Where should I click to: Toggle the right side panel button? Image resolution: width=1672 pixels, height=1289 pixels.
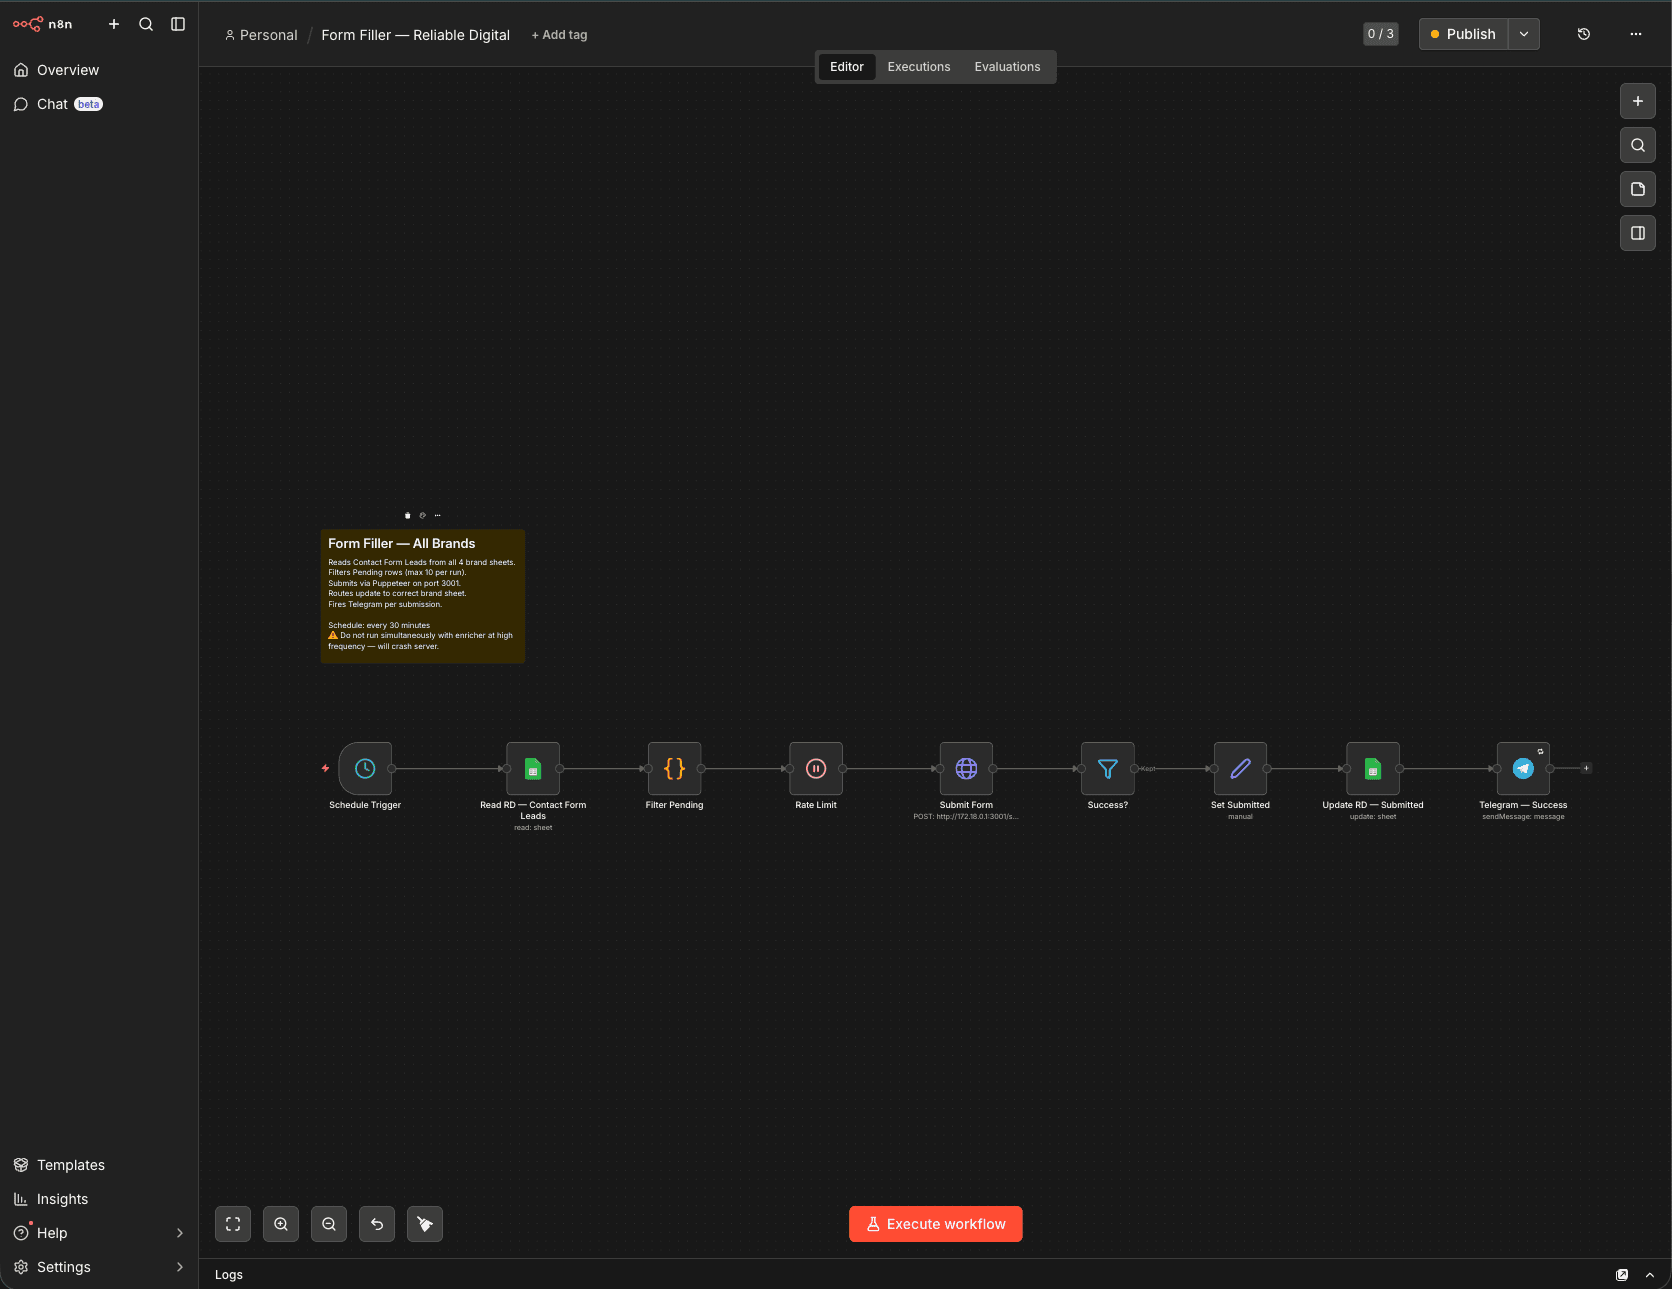(x=1637, y=233)
